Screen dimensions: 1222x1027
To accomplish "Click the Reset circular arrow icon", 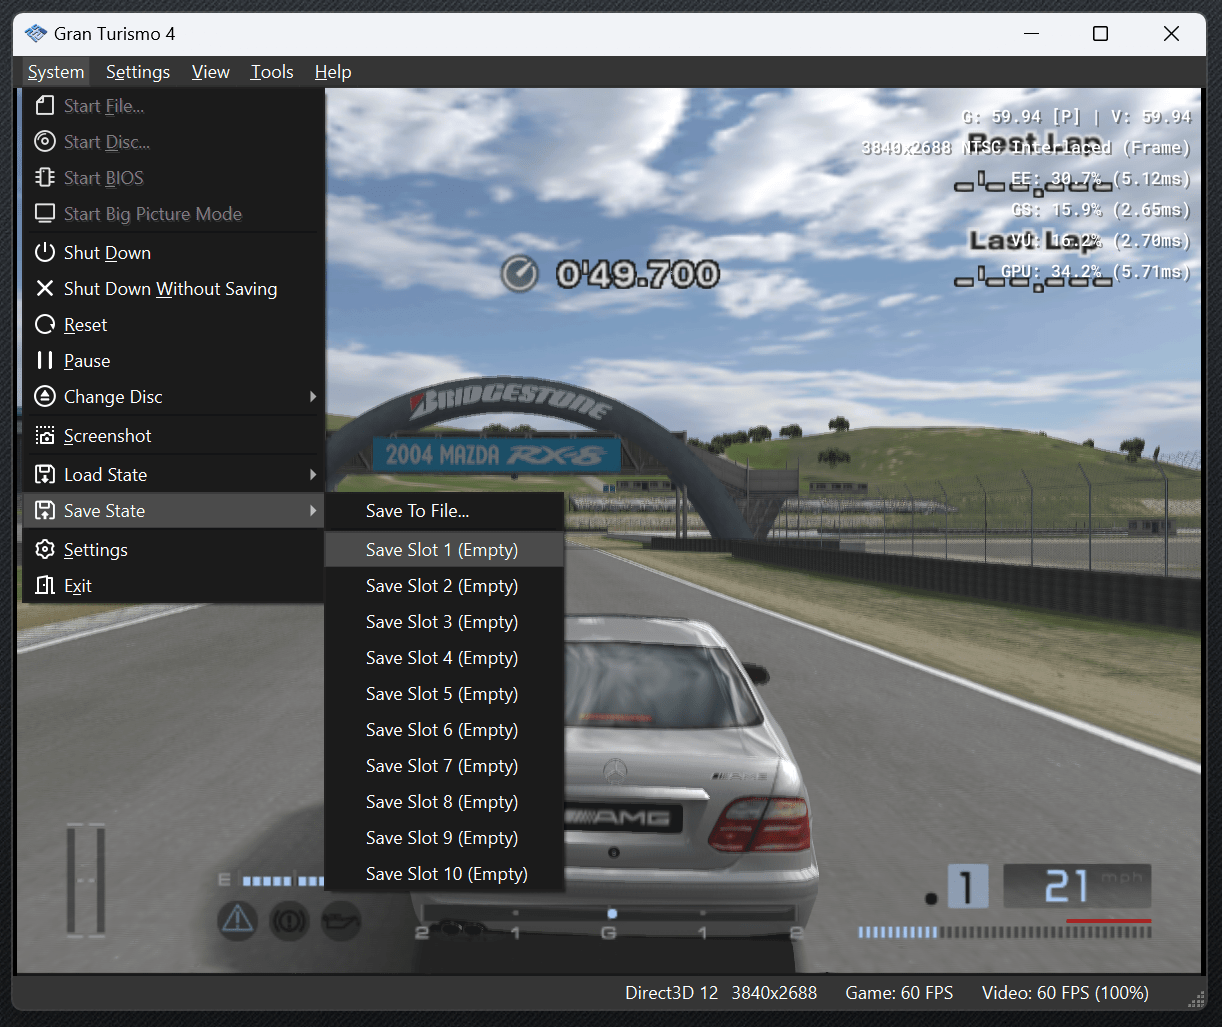I will 44,325.
